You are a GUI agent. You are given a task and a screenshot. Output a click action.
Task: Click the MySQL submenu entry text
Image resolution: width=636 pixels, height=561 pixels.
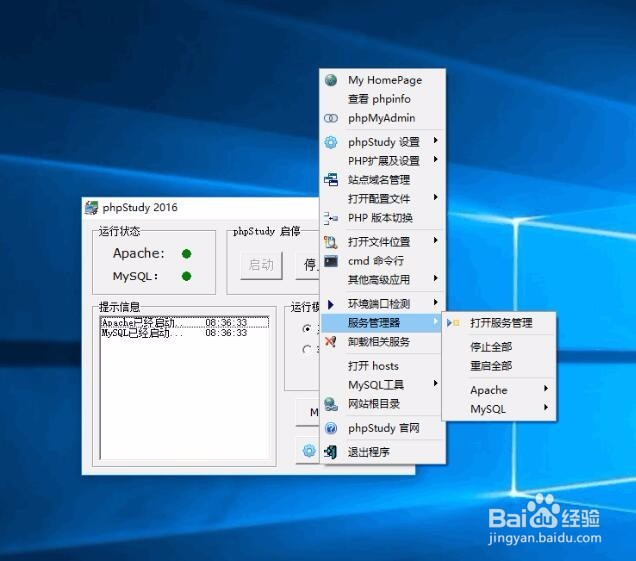488,409
